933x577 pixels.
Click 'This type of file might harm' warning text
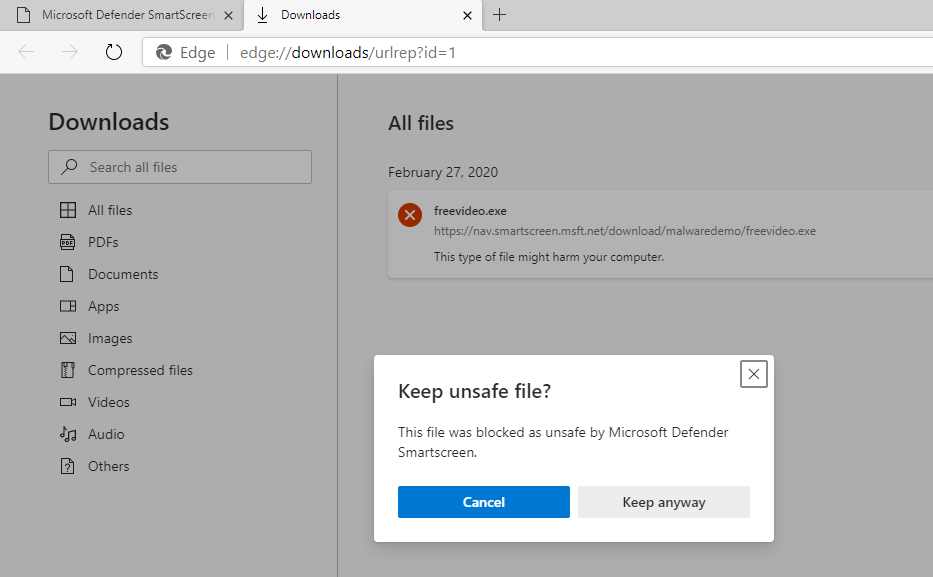(x=549, y=257)
